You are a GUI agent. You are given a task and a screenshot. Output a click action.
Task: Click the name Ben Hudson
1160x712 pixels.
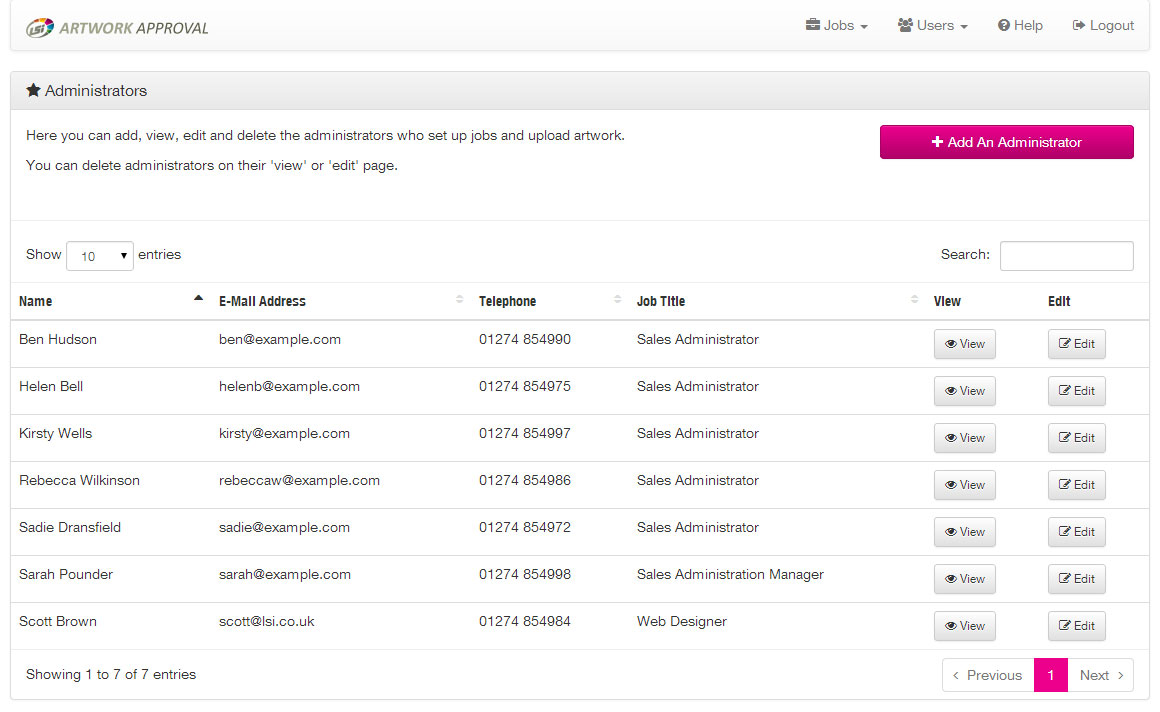(x=58, y=340)
